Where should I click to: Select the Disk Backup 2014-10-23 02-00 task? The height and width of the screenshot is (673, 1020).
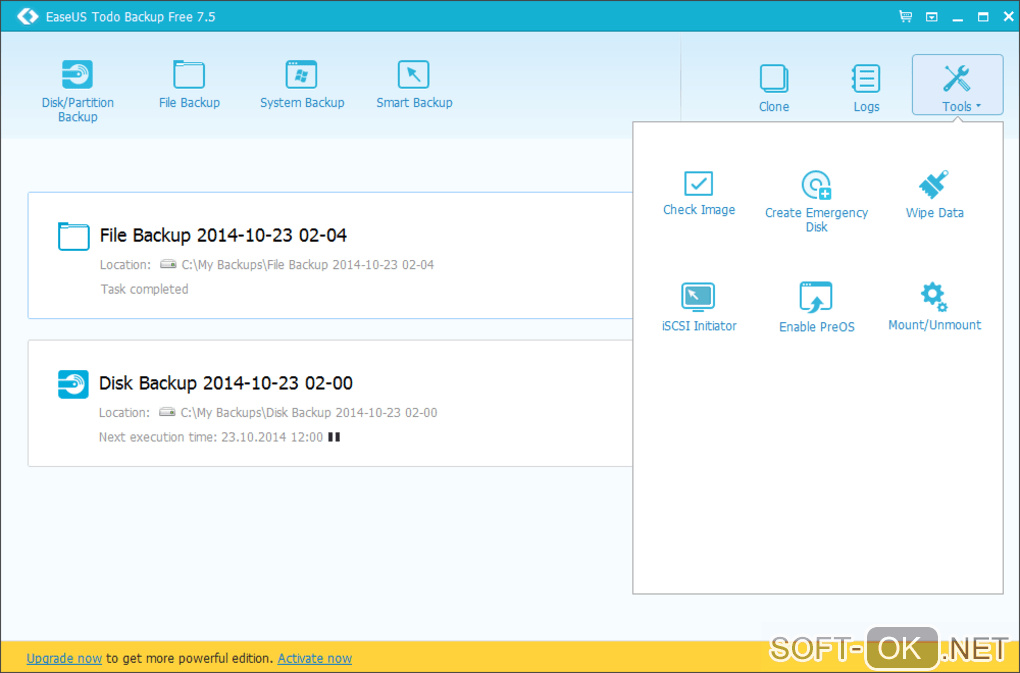330,403
